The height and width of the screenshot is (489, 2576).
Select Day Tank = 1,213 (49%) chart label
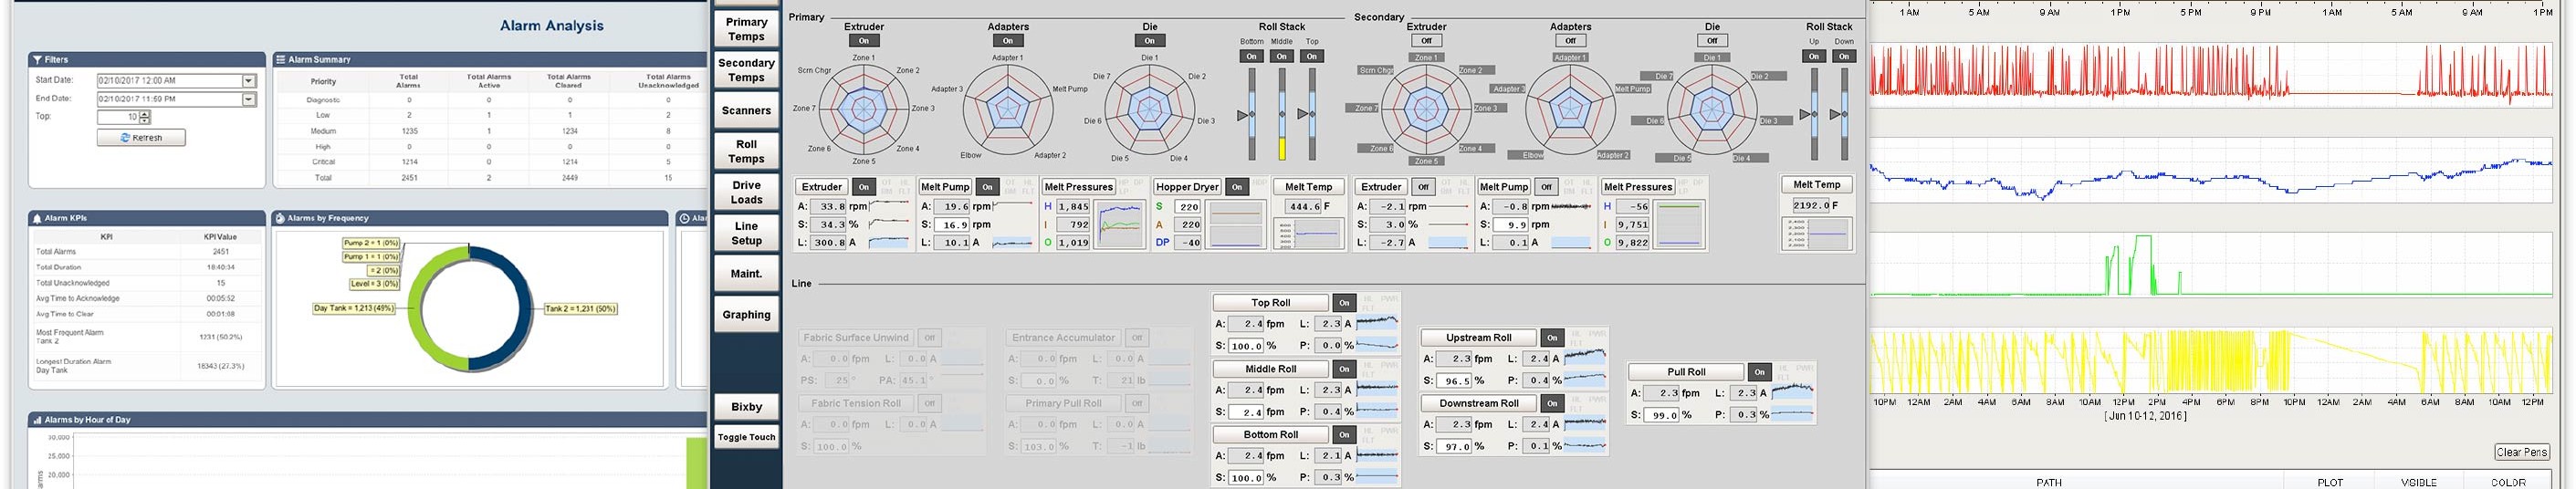tap(353, 308)
